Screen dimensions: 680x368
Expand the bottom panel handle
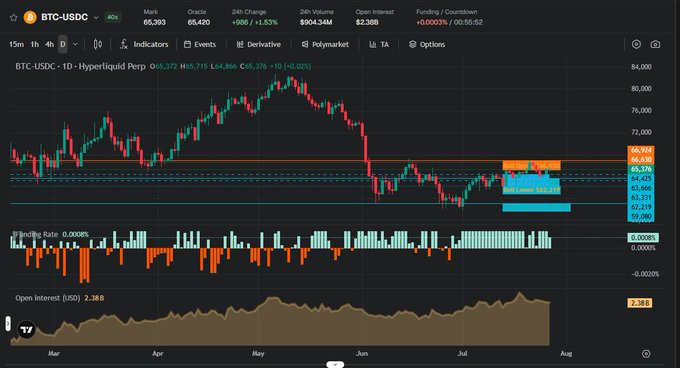[335, 365]
